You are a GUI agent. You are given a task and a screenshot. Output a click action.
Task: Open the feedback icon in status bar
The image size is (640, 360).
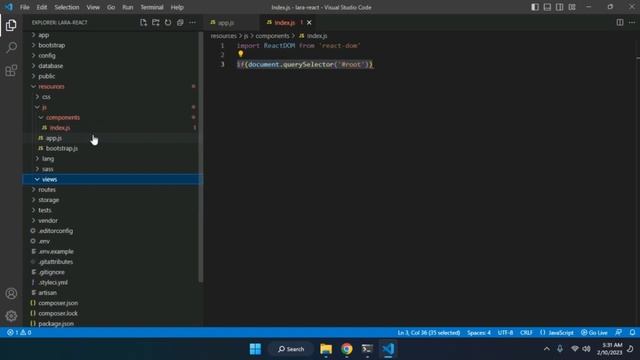(618, 332)
